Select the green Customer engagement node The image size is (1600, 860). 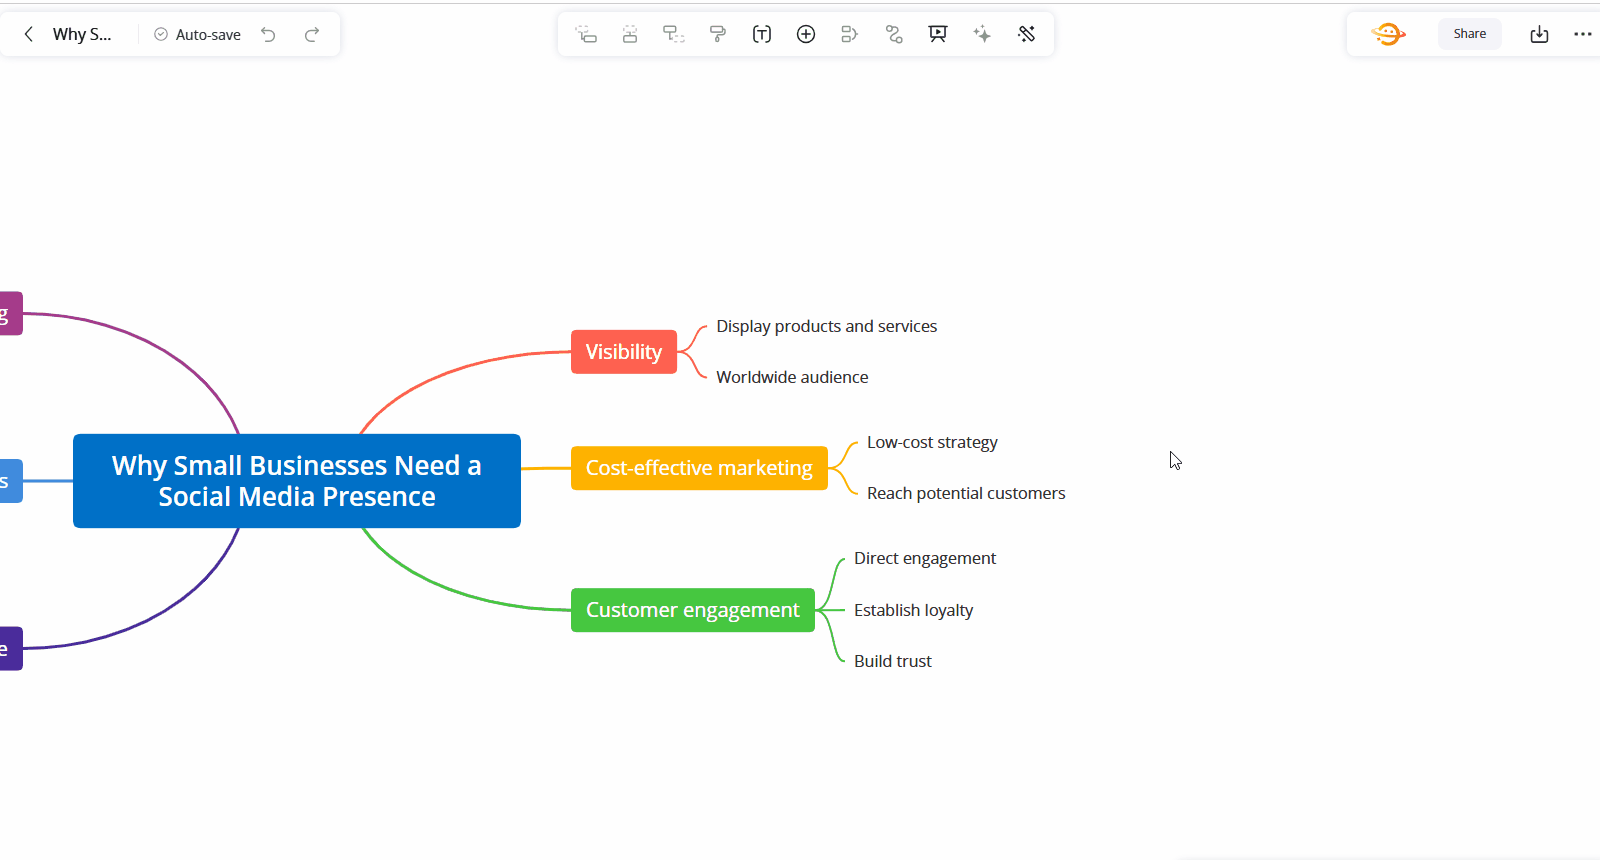point(692,610)
